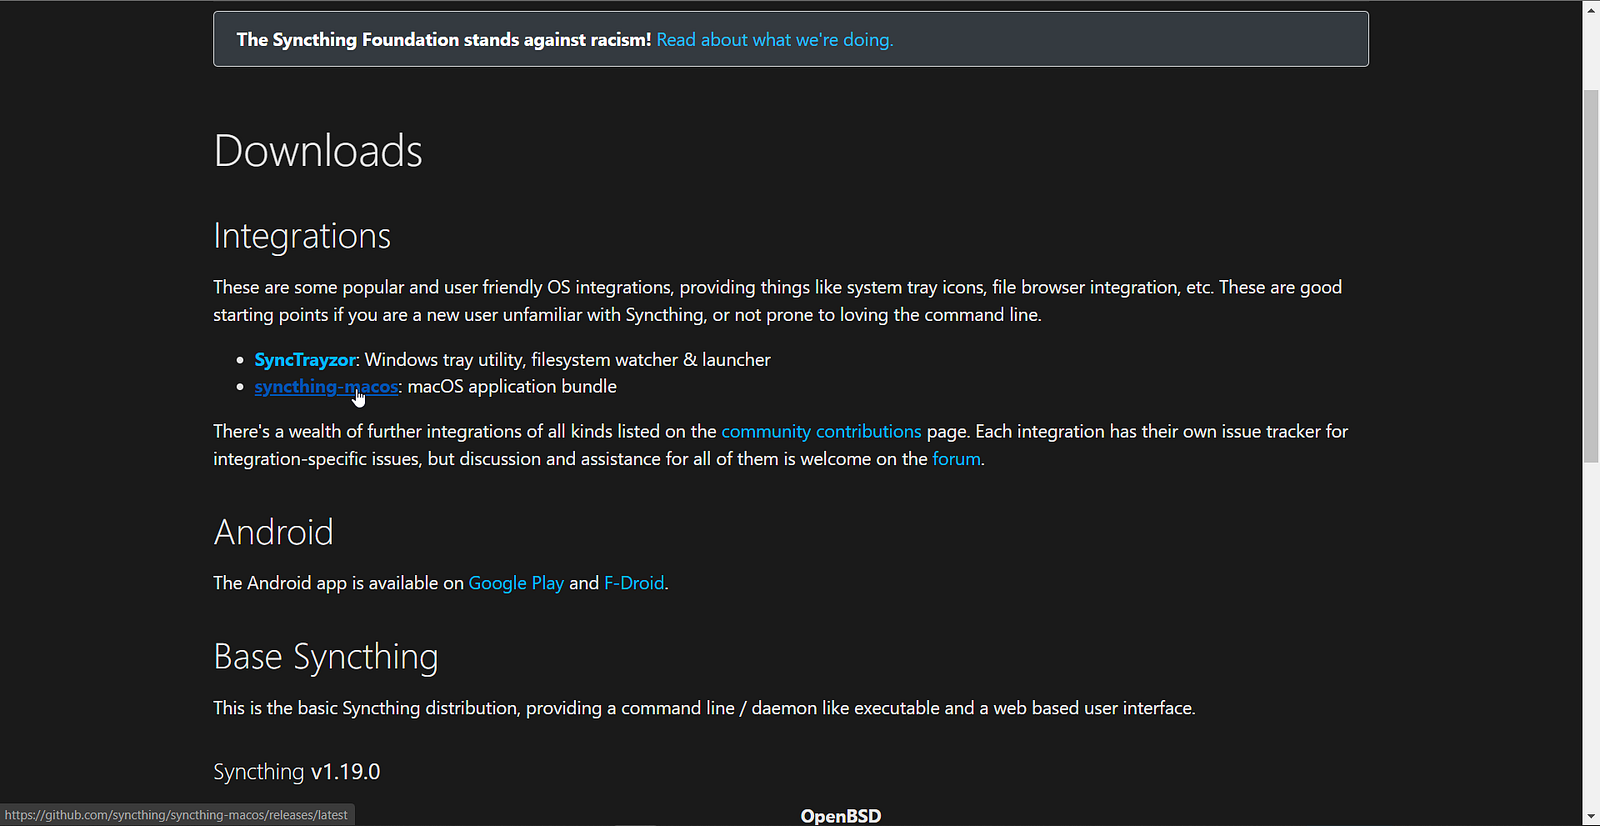Open the Google Play link
This screenshot has height=826, width=1600.
pyautogui.click(x=516, y=583)
